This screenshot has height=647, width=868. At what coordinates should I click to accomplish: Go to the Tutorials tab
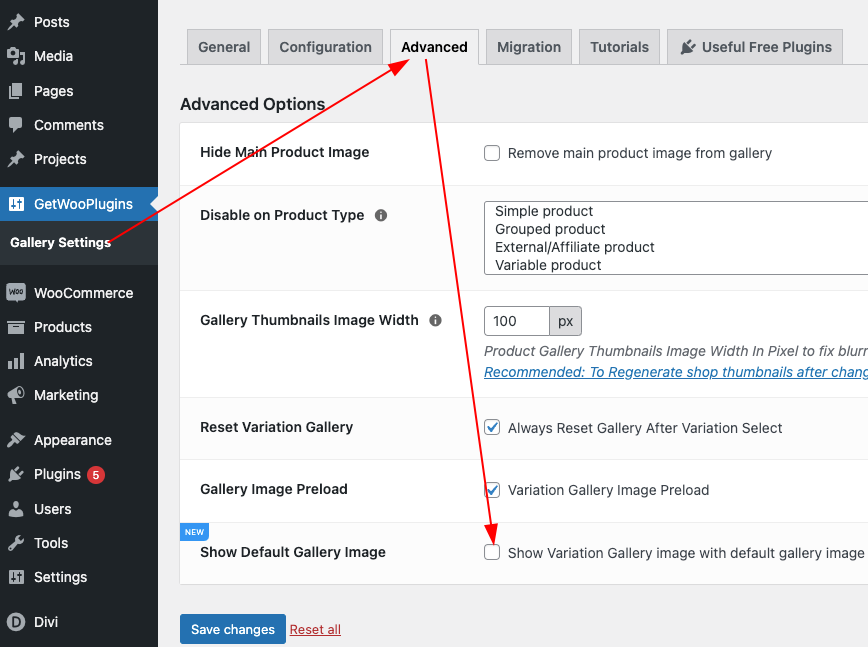pyautogui.click(x=619, y=47)
